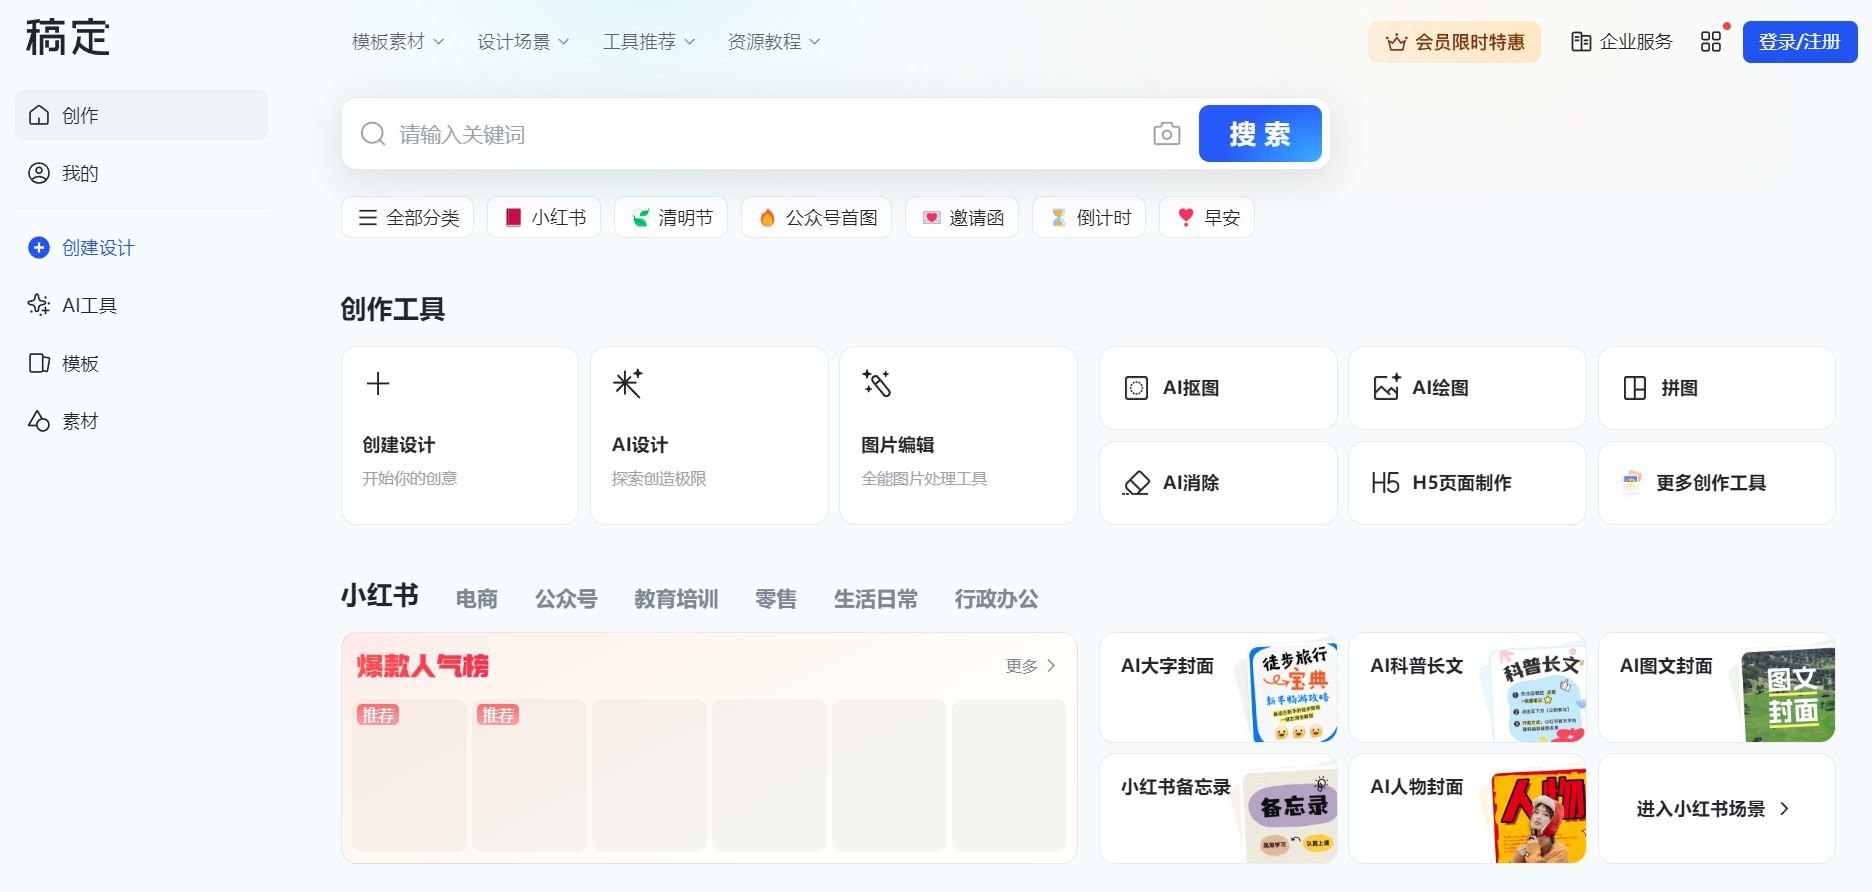The width and height of the screenshot is (1872, 892).
Task: Open the AI设计 sparkle card
Action: pos(708,435)
